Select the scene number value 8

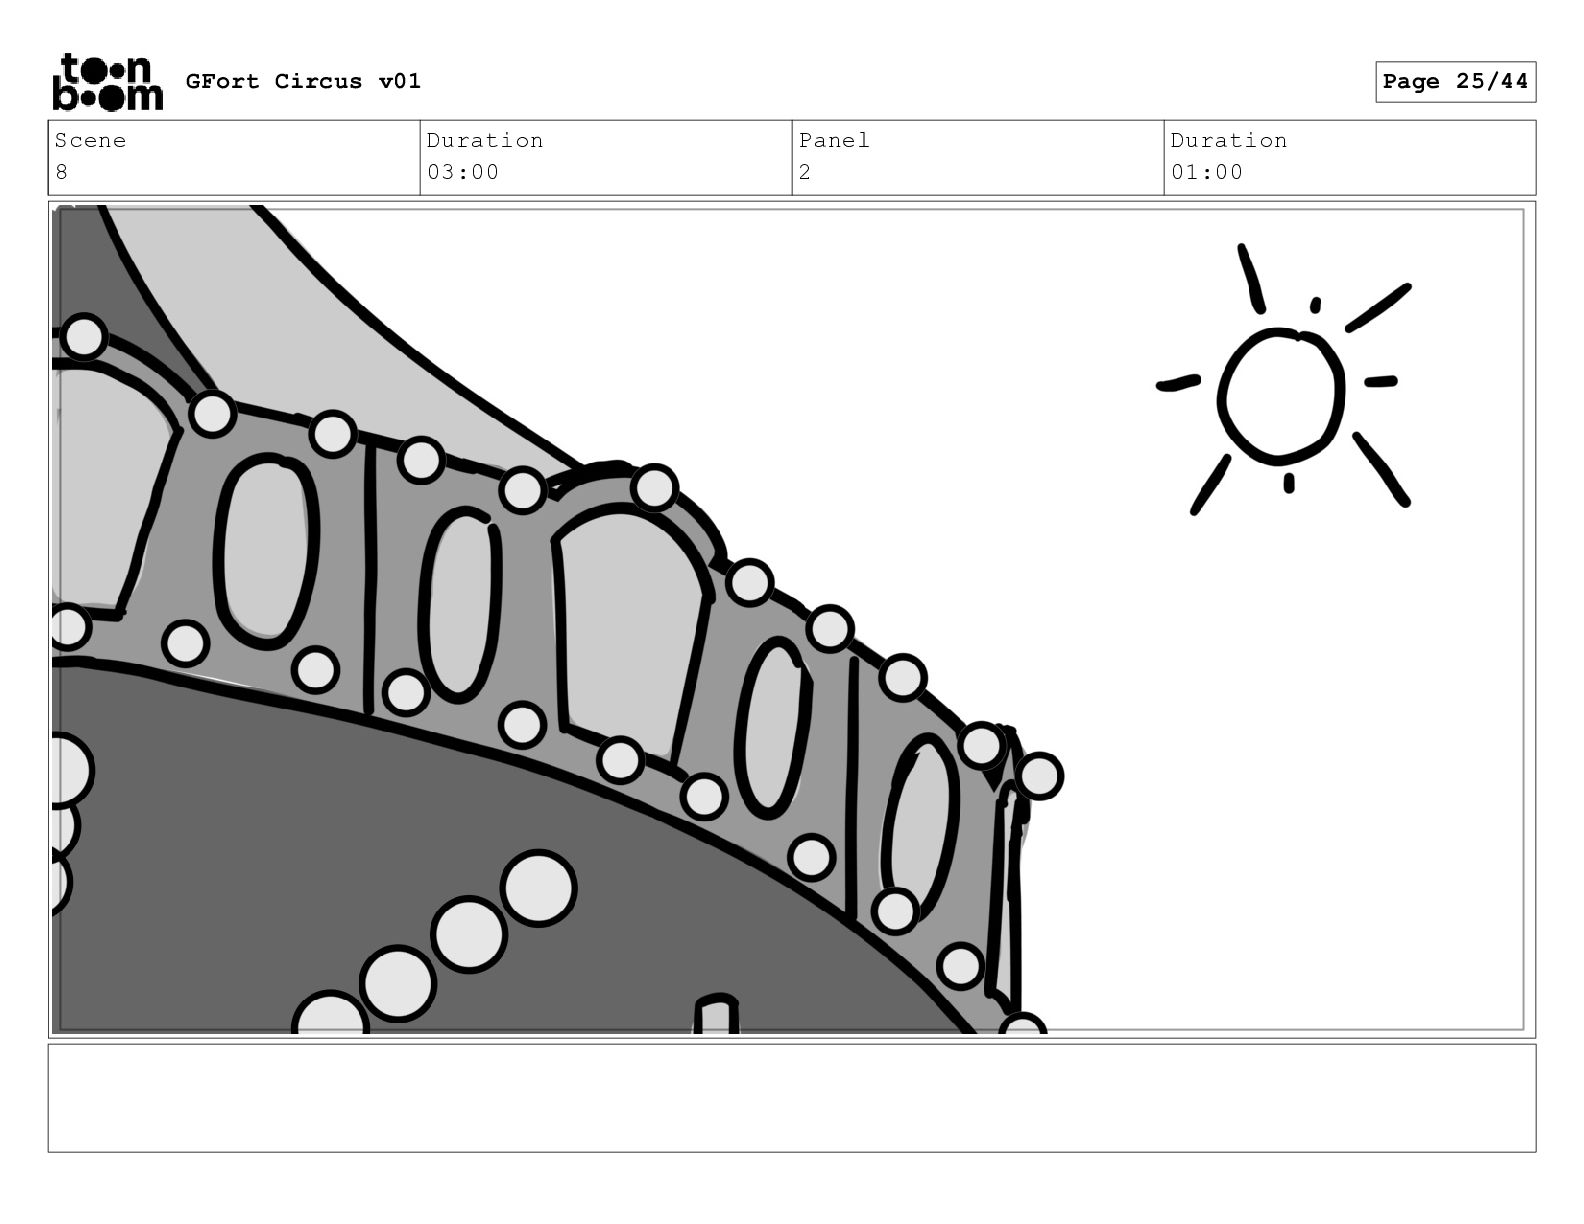point(62,172)
